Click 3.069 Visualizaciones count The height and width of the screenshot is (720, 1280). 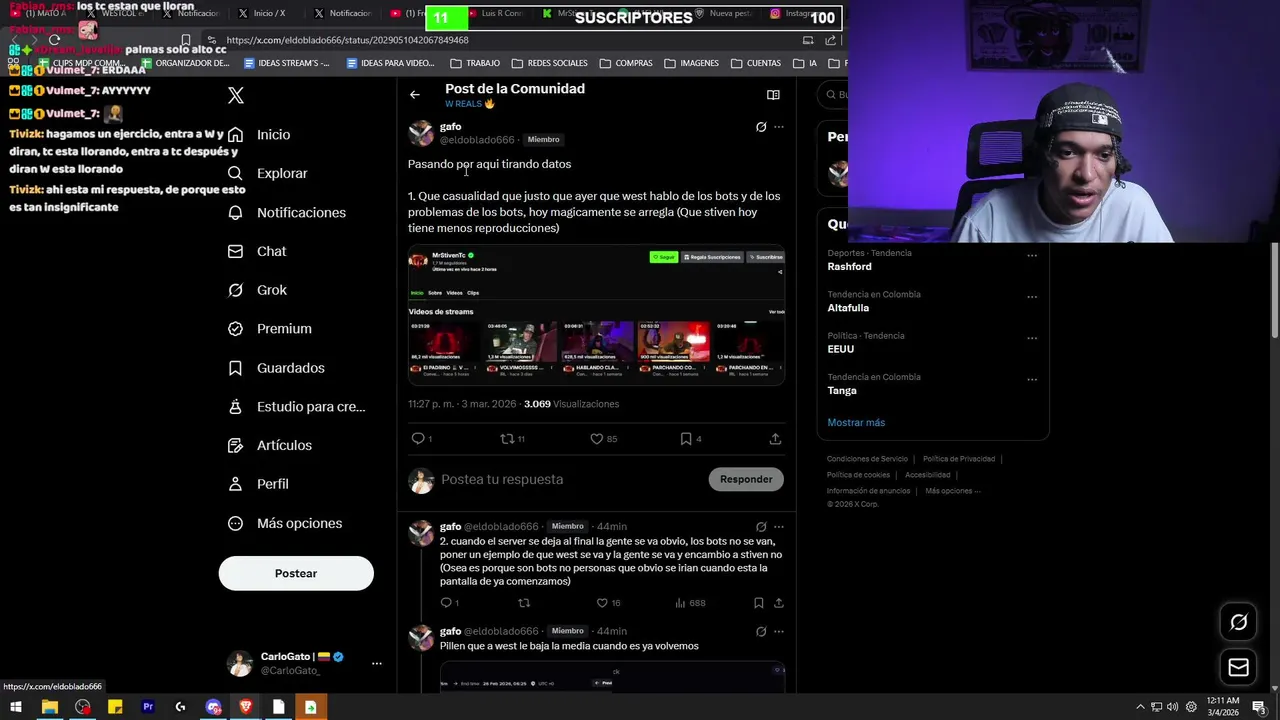[x=571, y=404]
